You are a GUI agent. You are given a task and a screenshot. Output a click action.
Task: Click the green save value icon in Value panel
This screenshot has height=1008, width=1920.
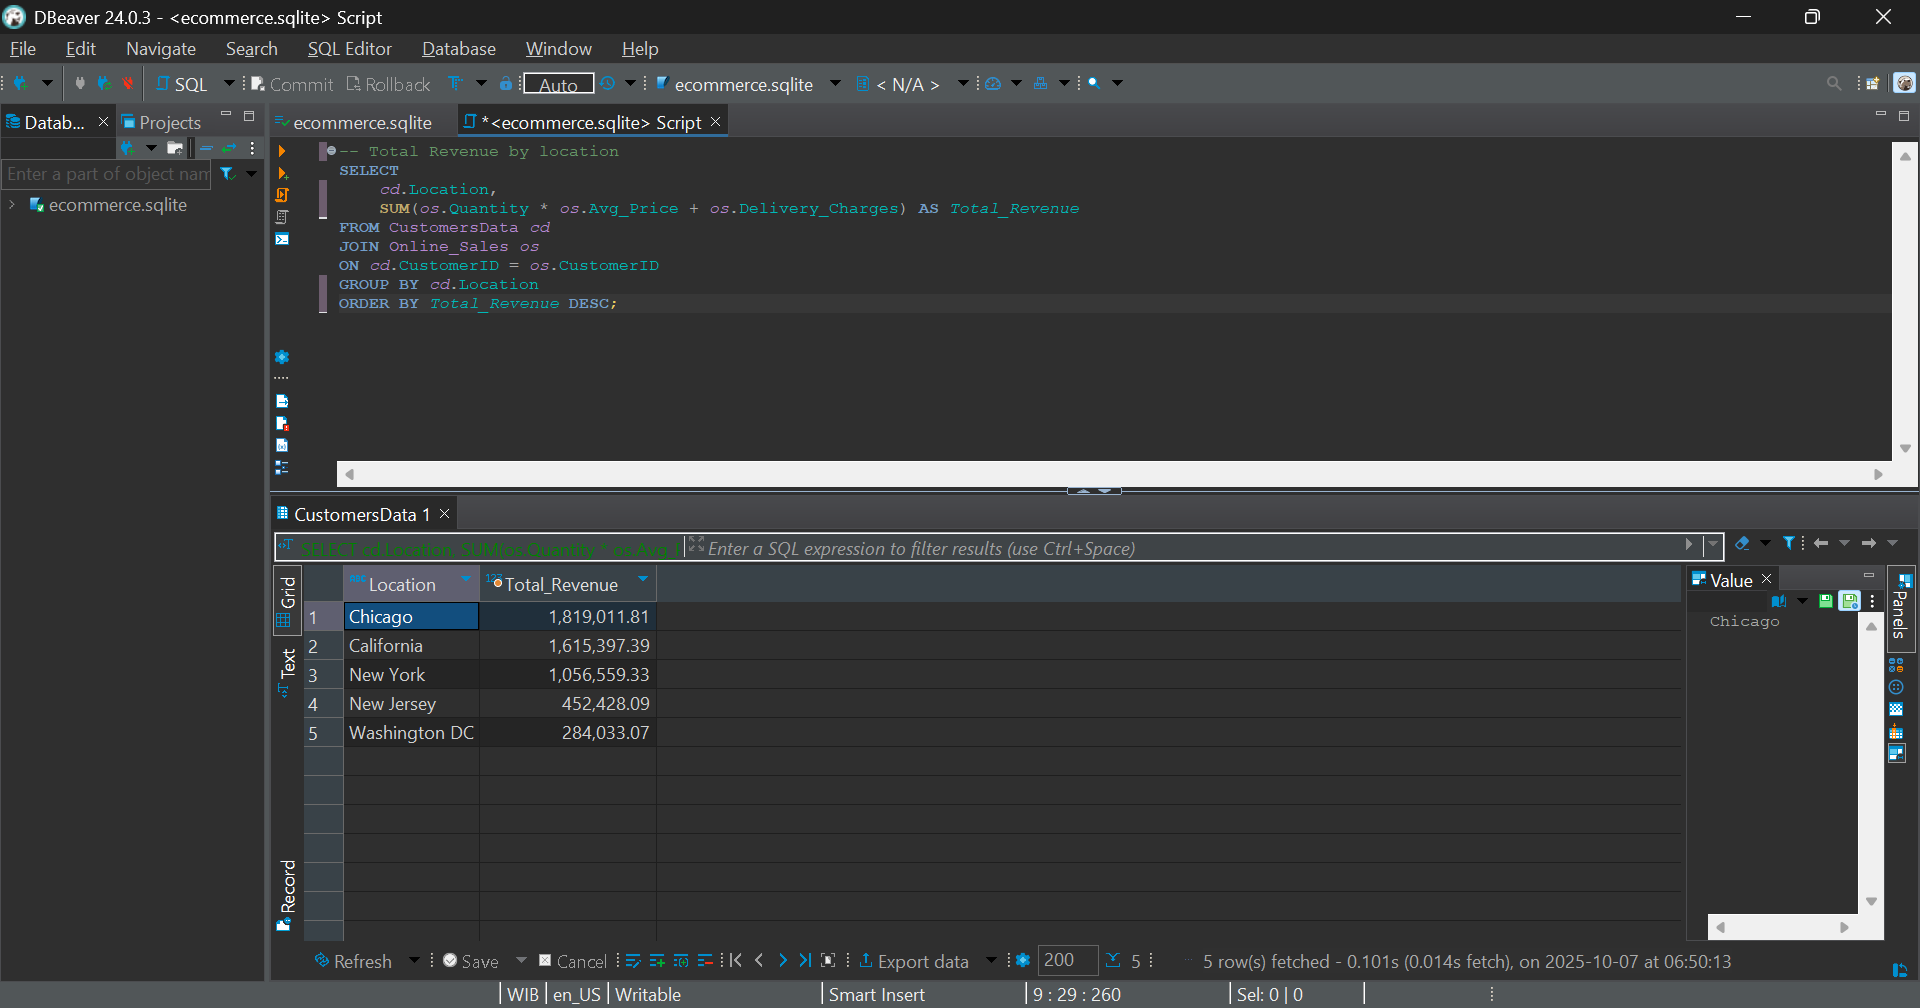1826,601
